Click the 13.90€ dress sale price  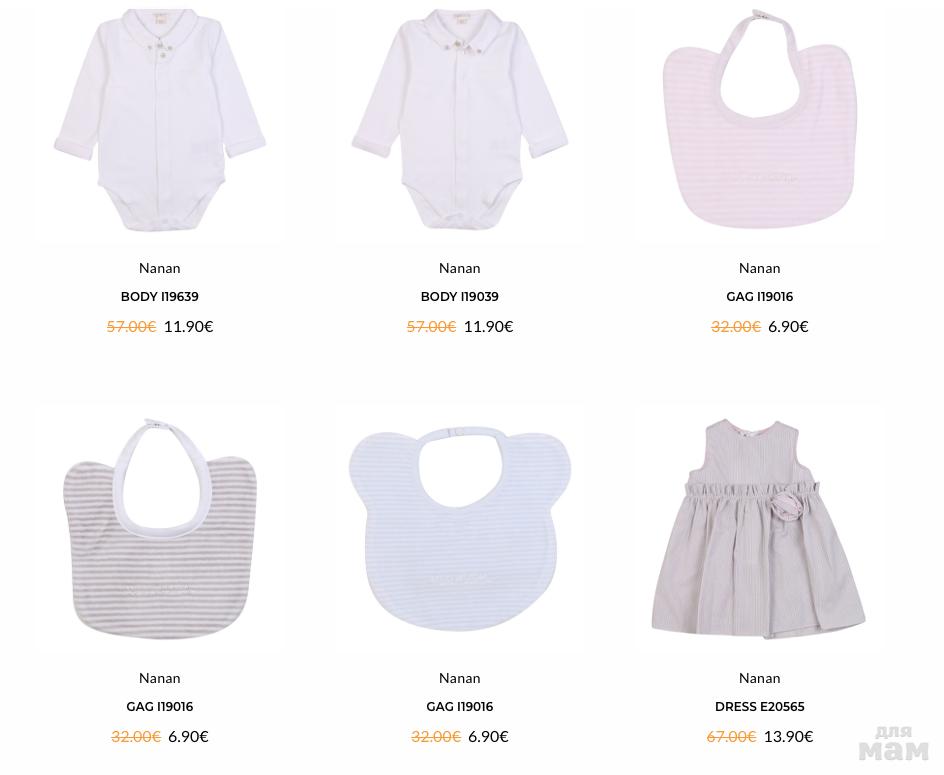point(788,736)
